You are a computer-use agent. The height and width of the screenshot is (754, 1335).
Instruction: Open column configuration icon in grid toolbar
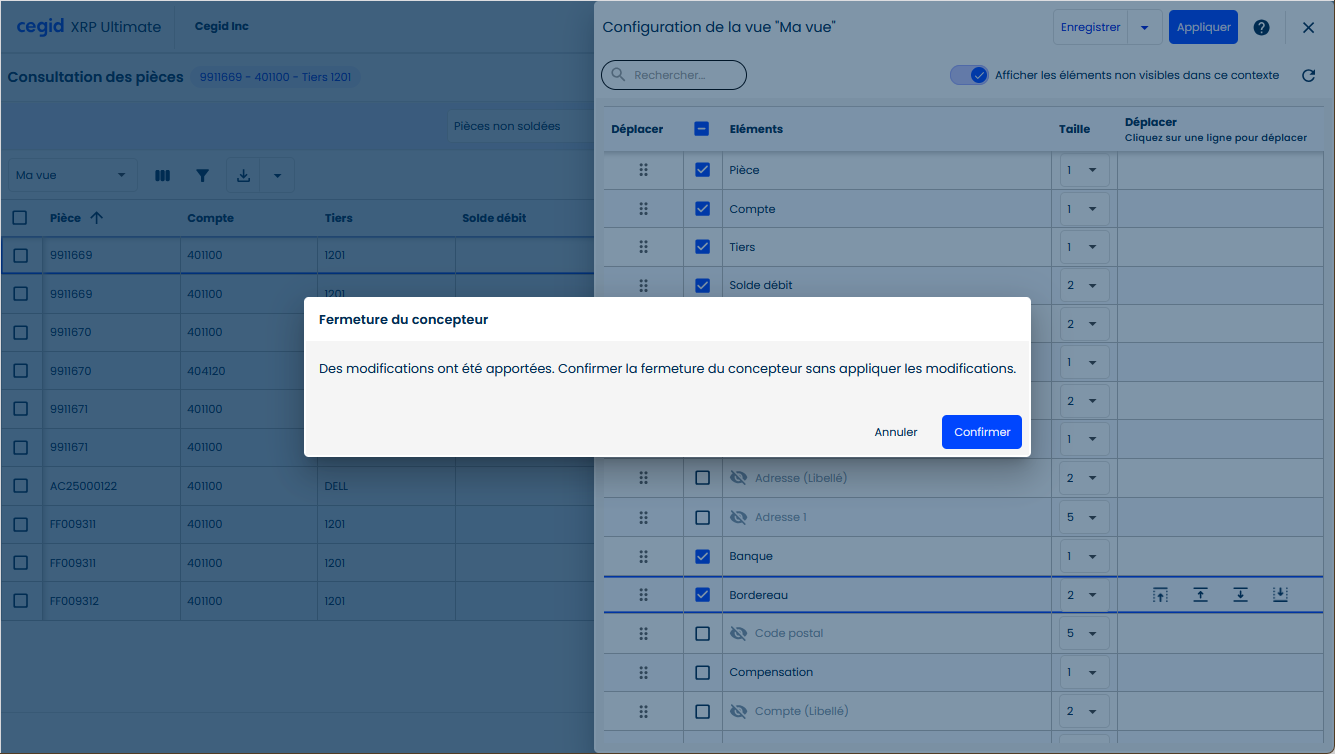pyautogui.click(x=163, y=176)
